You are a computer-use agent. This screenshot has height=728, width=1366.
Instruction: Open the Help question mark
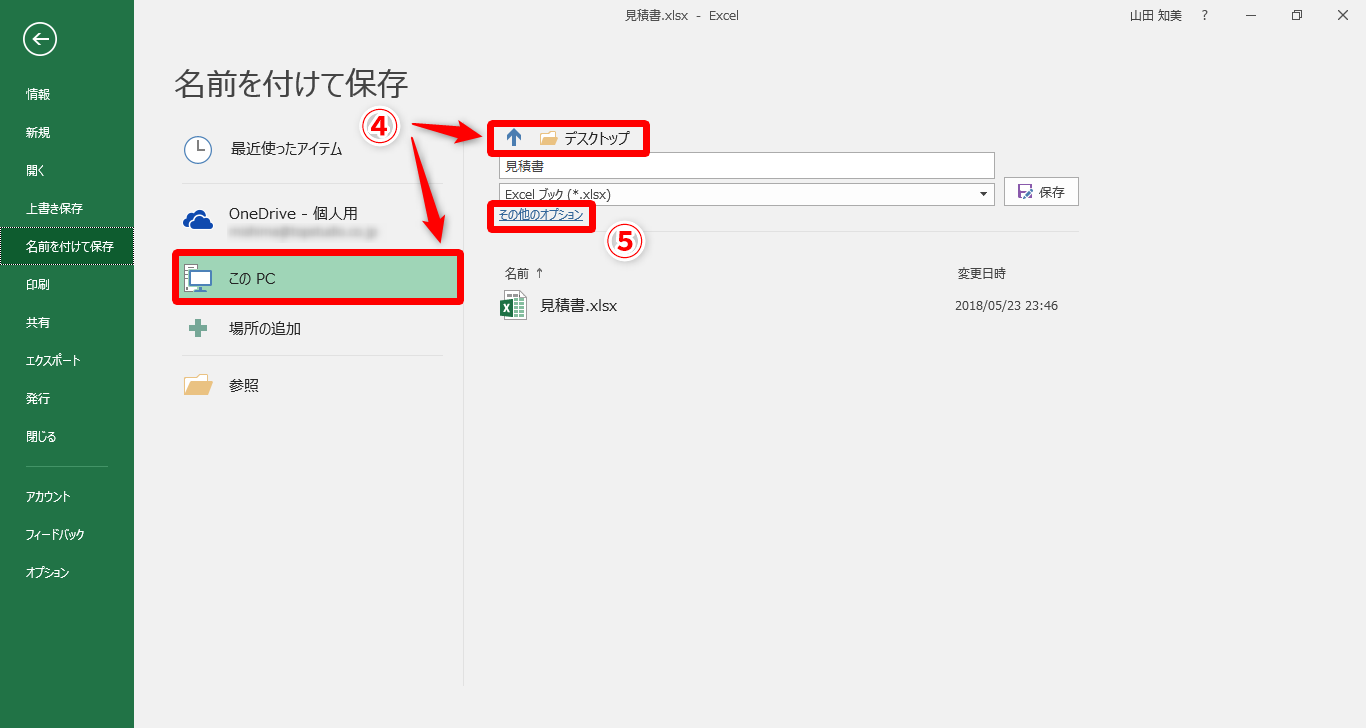point(1205,15)
